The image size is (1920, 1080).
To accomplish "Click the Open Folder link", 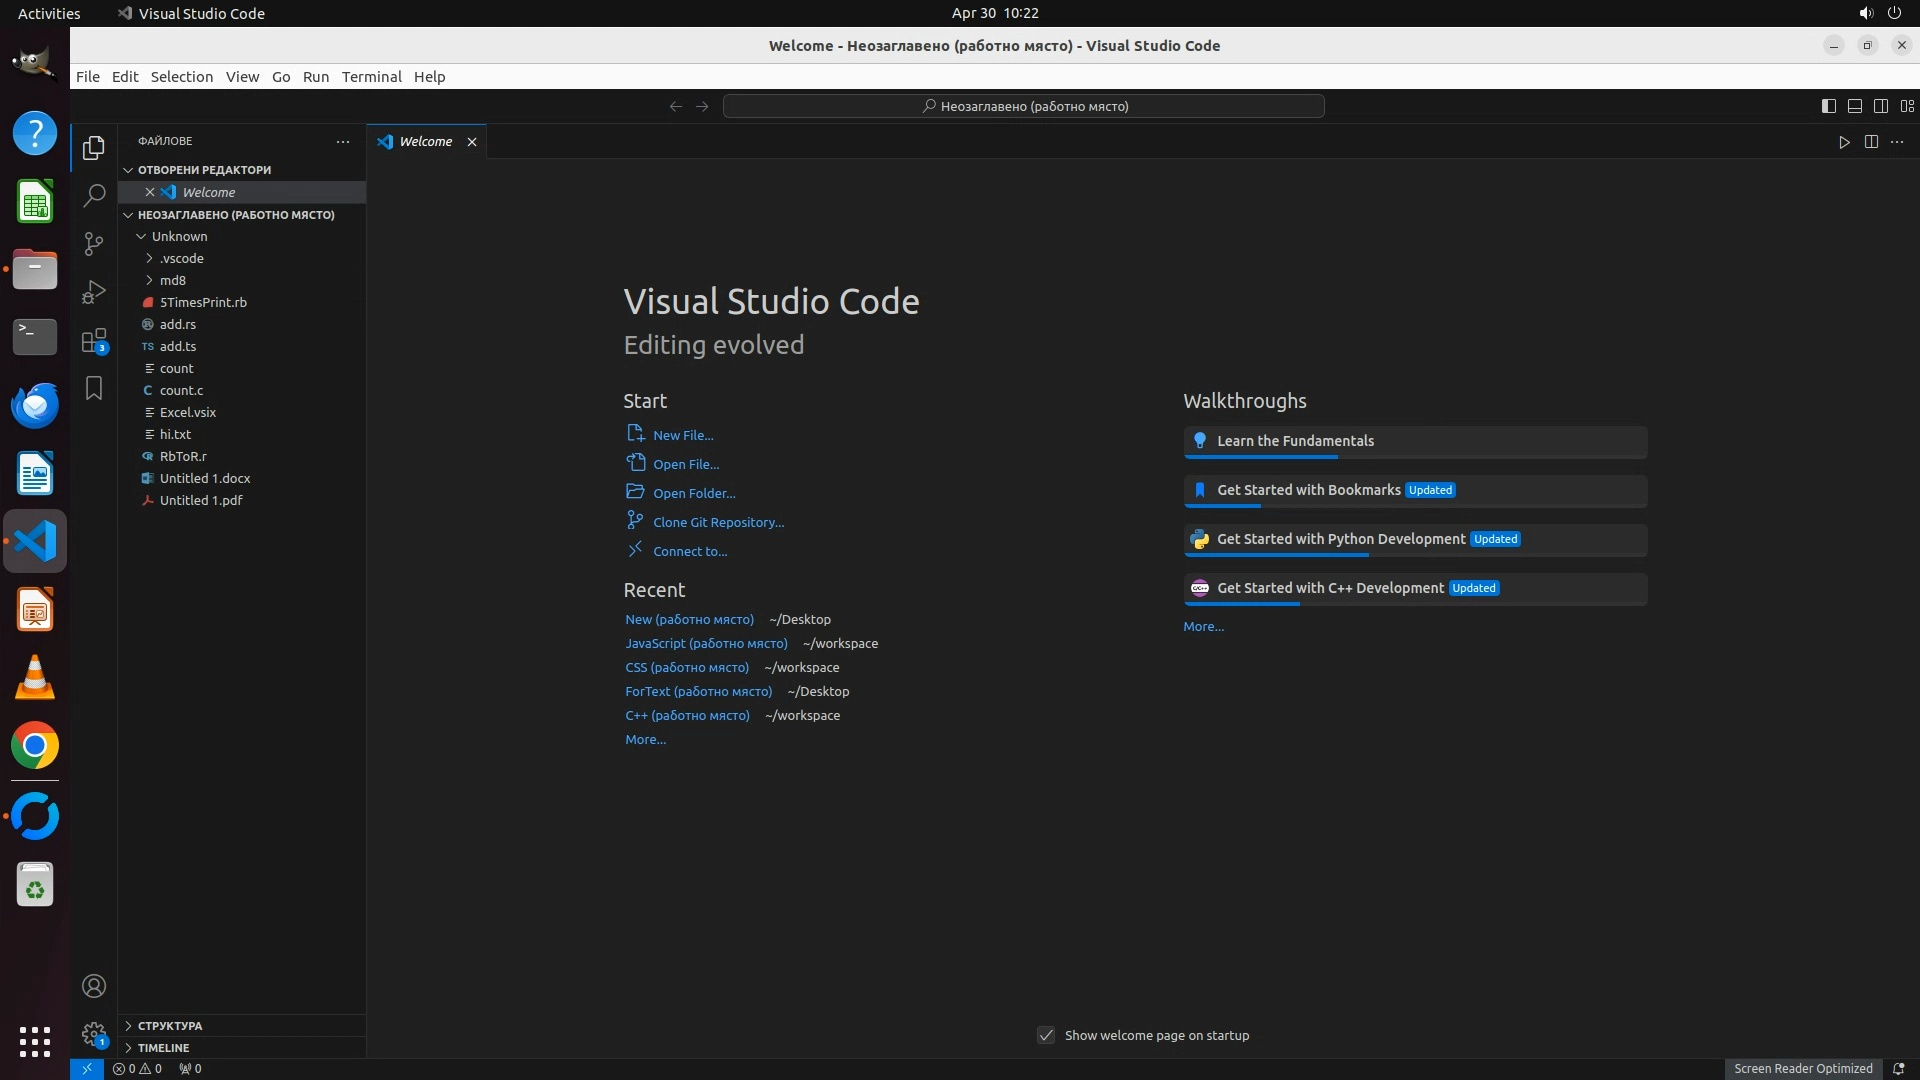I will point(694,493).
